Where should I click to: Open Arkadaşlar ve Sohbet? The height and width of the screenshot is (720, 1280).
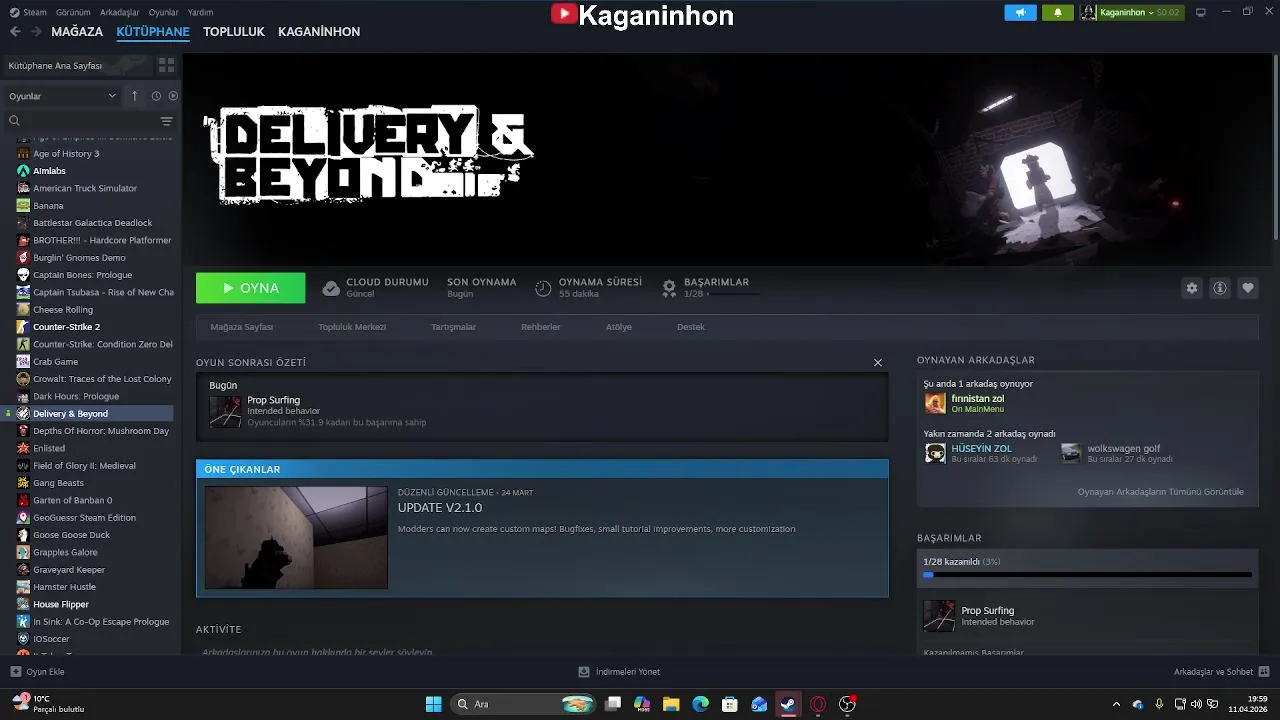click(1221, 672)
